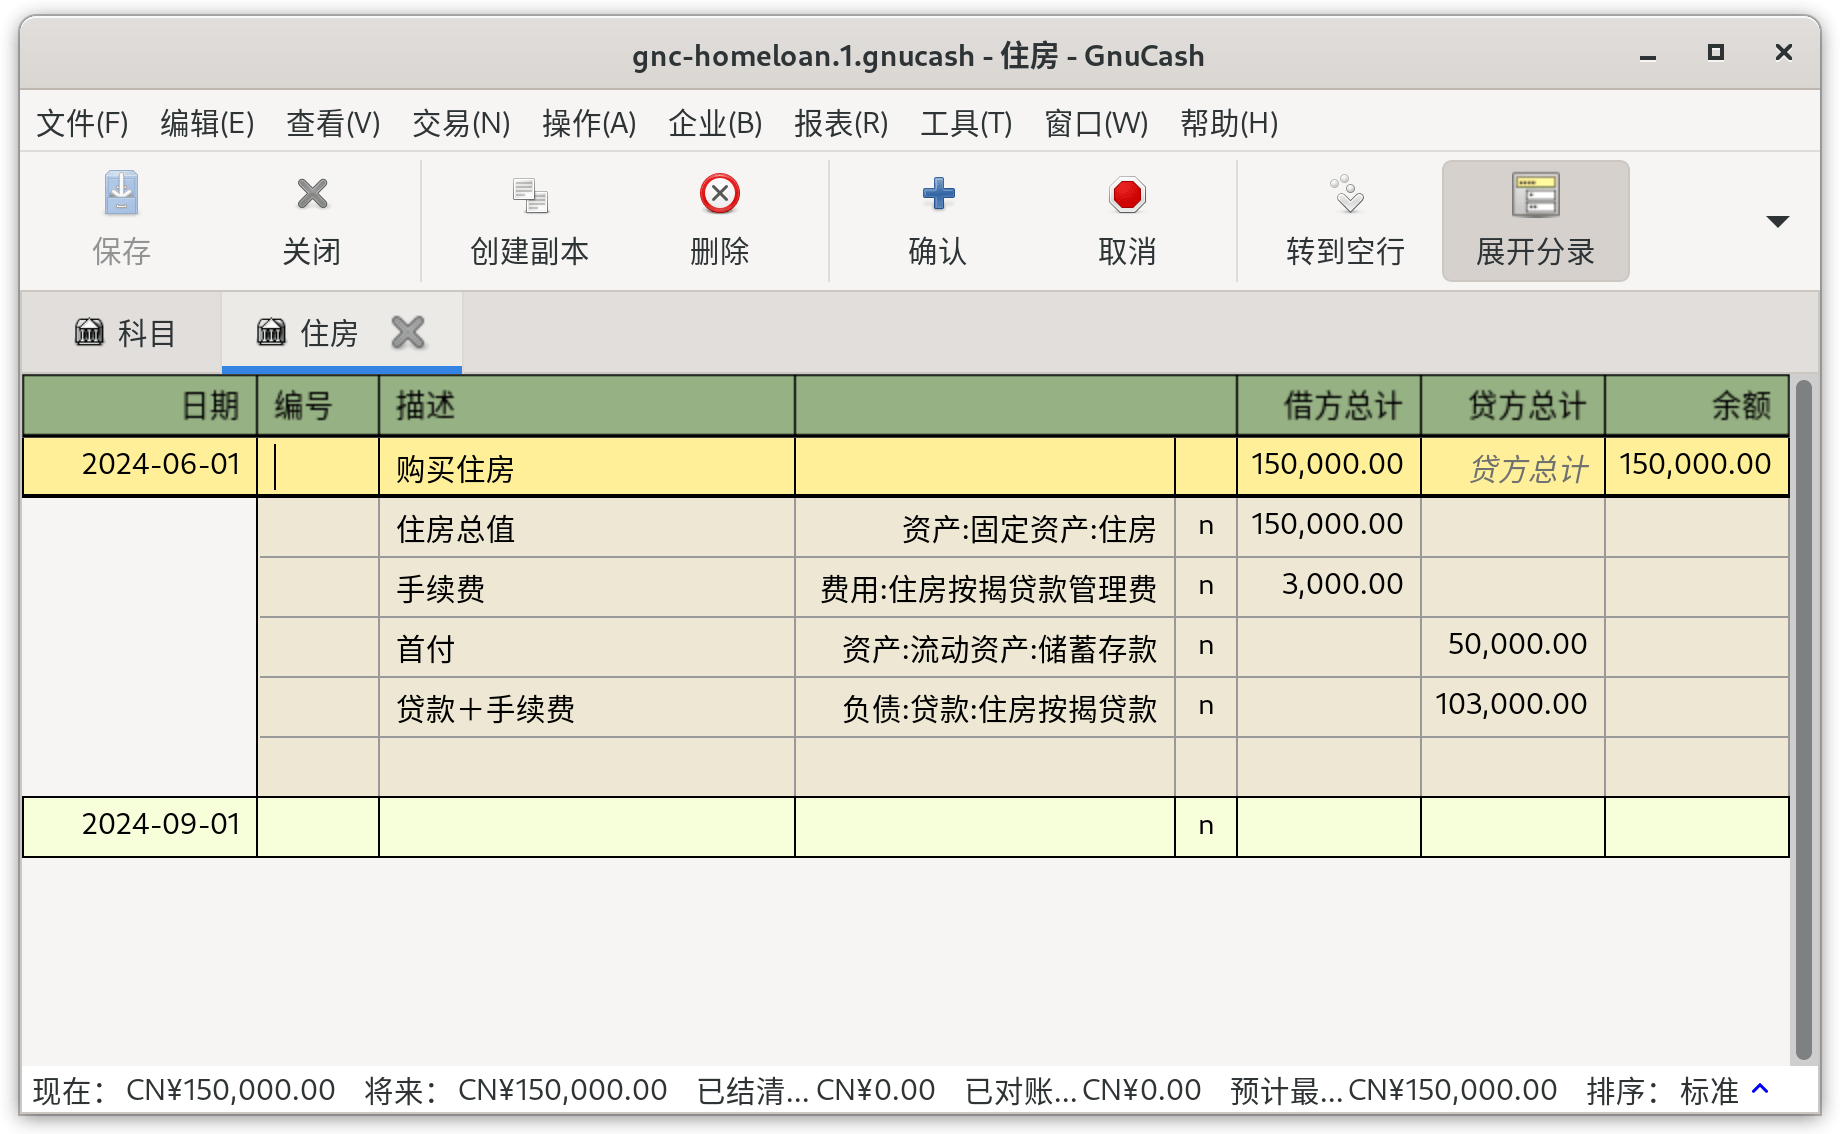The height and width of the screenshot is (1134, 1840).
Task: Click the 资产:固定资产:住房 account cell
Action: [x=984, y=527]
